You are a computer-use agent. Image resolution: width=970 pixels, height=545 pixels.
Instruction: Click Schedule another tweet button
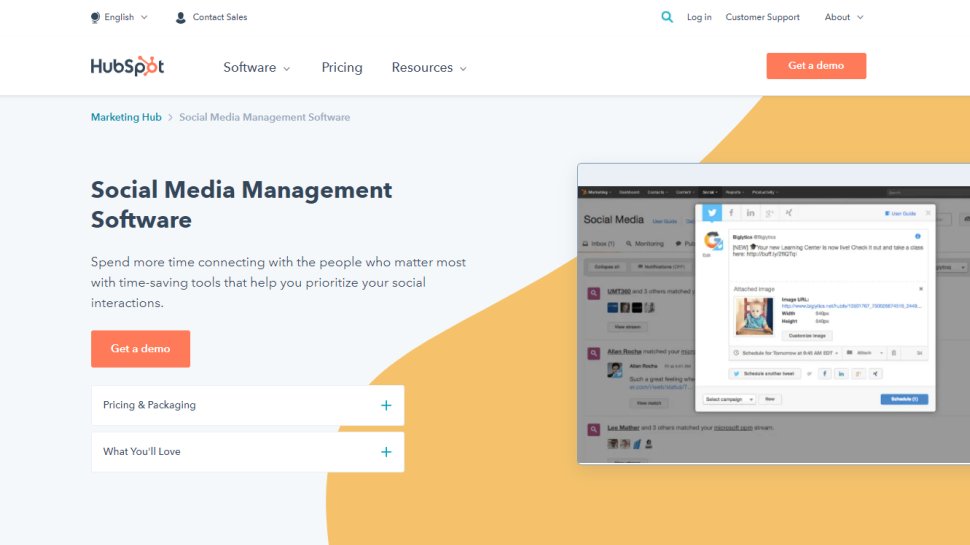pyautogui.click(x=765, y=374)
